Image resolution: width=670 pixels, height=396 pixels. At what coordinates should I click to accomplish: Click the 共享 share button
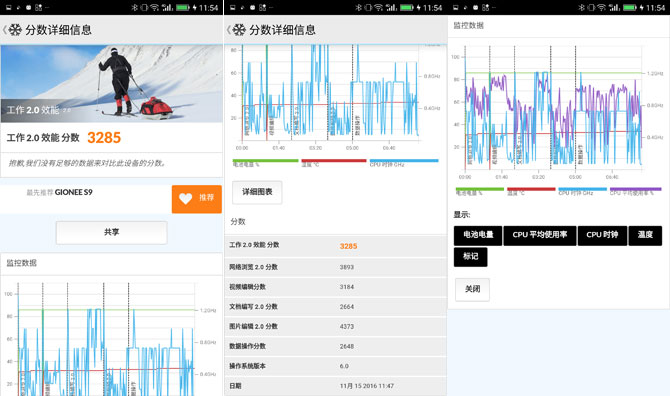tap(112, 232)
